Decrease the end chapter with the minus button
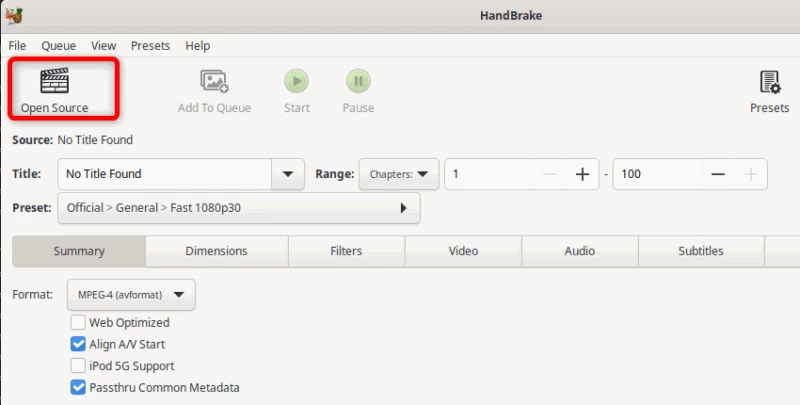The width and height of the screenshot is (800, 405). pos(718,174)
